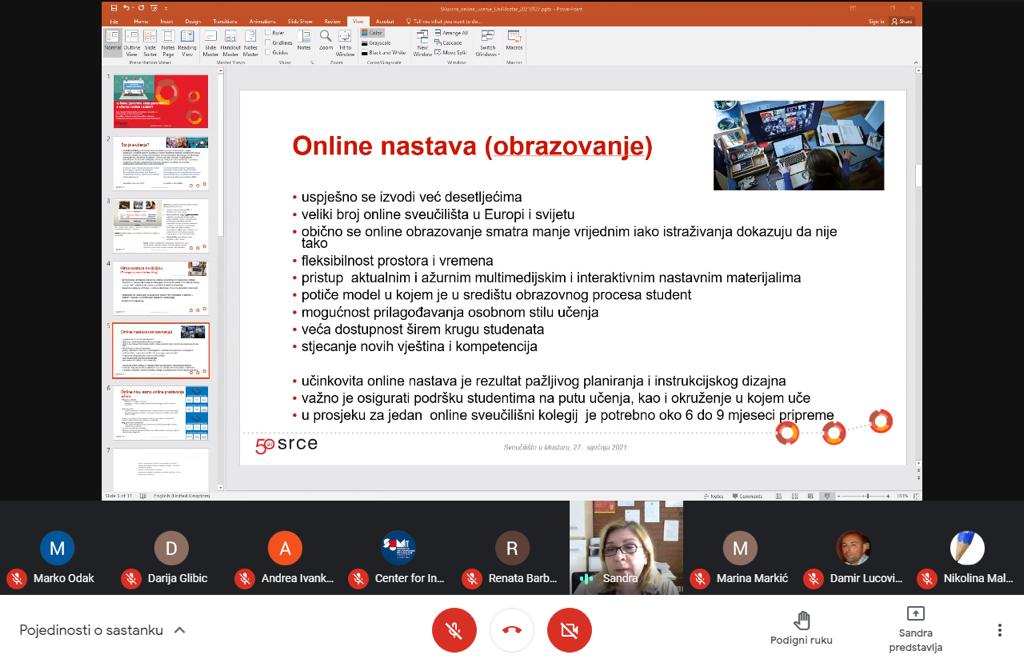Expand Pojedinosti o sastanku details
The image size is (1024, 663).
click(x=102, y=630)
